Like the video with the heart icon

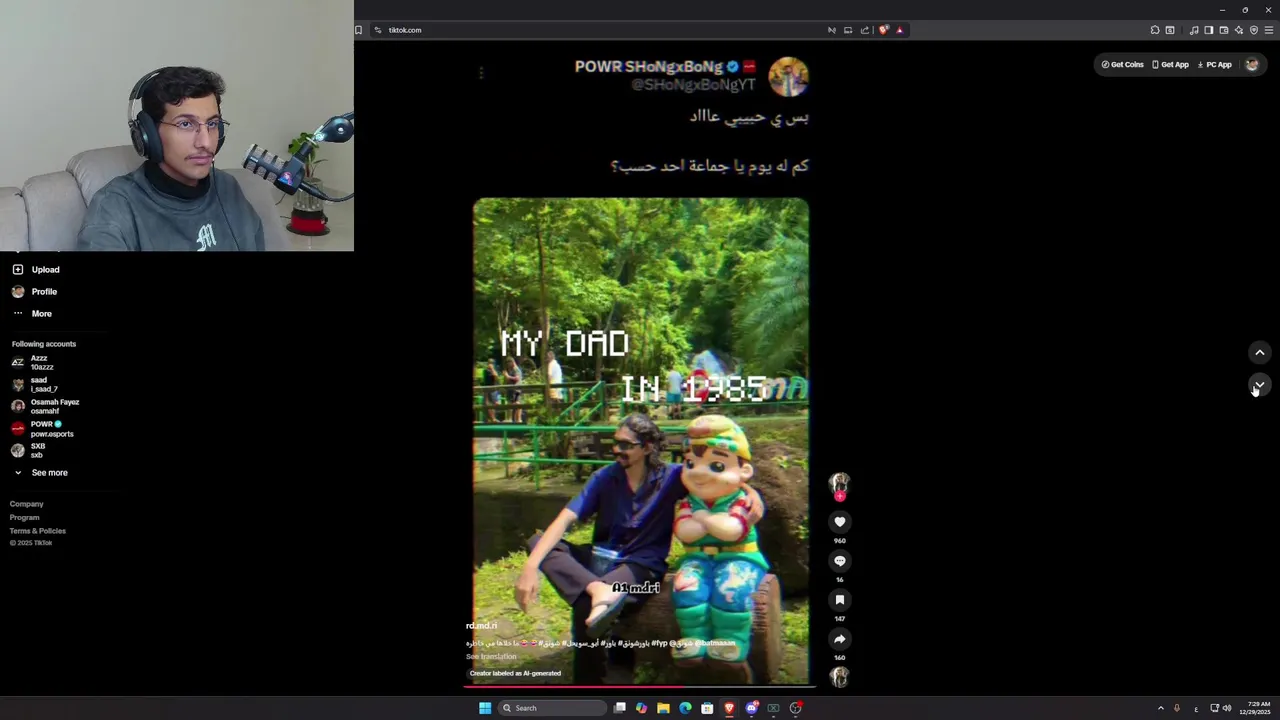click(x=840, y=522)
